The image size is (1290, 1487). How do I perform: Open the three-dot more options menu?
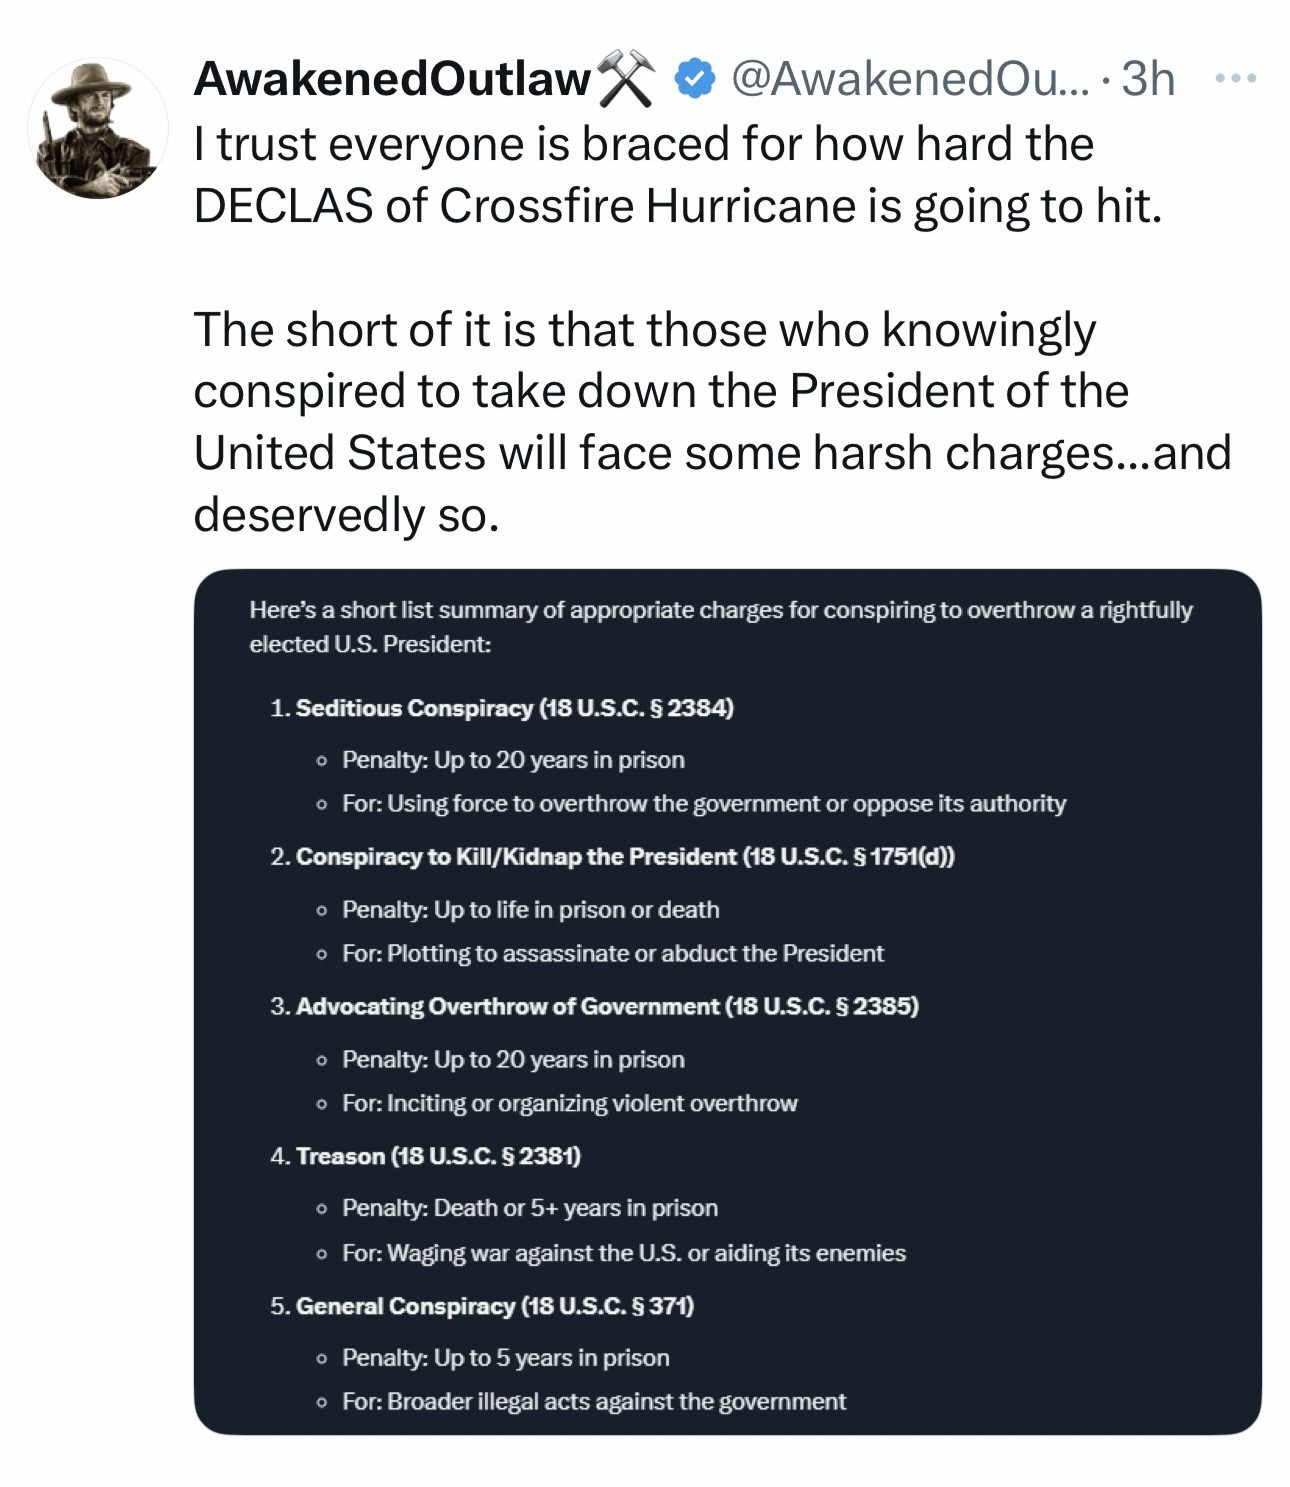(1235, 78)
